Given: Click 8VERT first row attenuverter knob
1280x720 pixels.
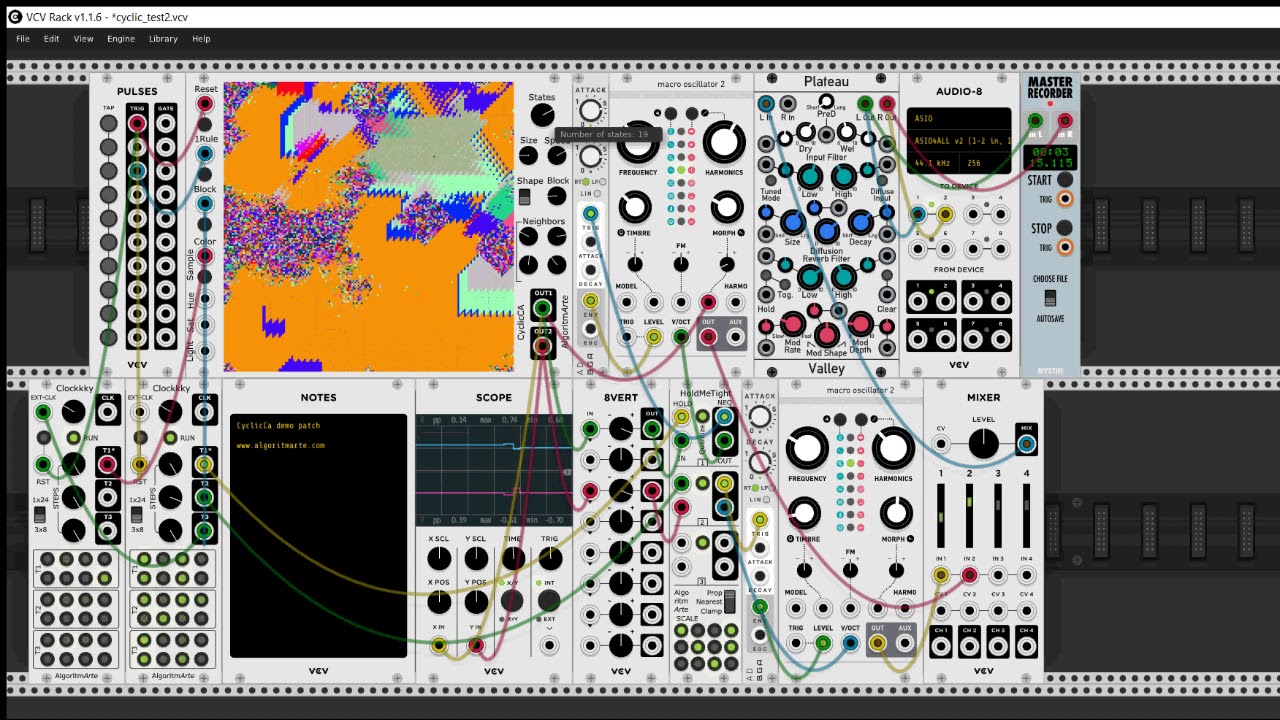Looking at the screenshot, I should point(621,430).
